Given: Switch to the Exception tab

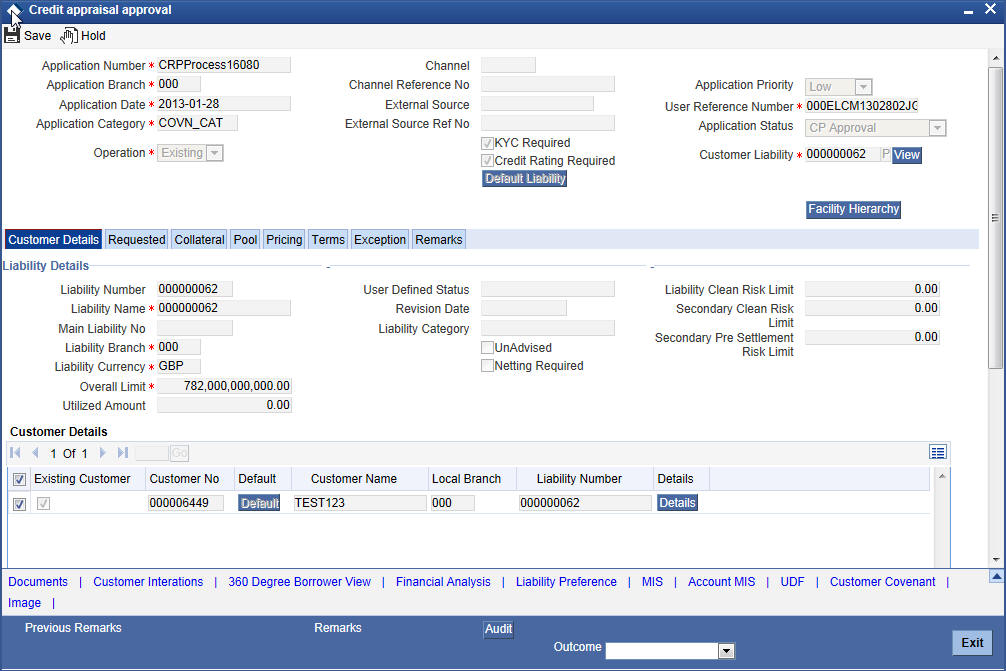Looking at the screenshot, I should pyautogui.click(x=380, y=240).
